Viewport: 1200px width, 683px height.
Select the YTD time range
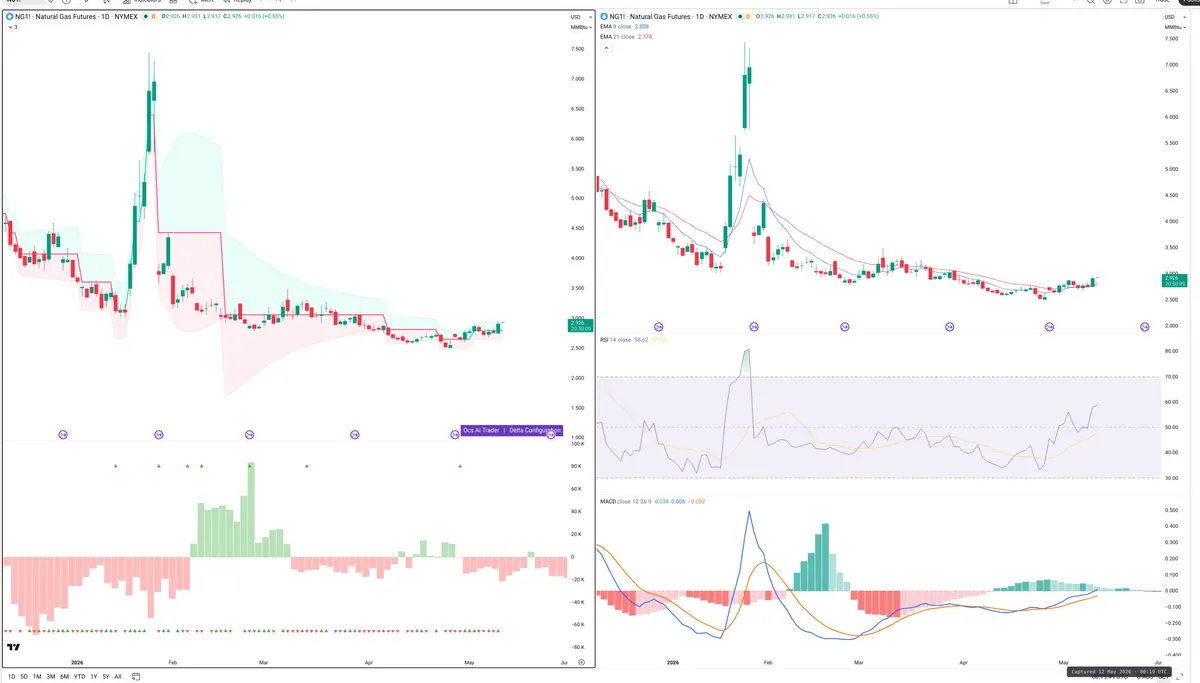pos(79,676)
